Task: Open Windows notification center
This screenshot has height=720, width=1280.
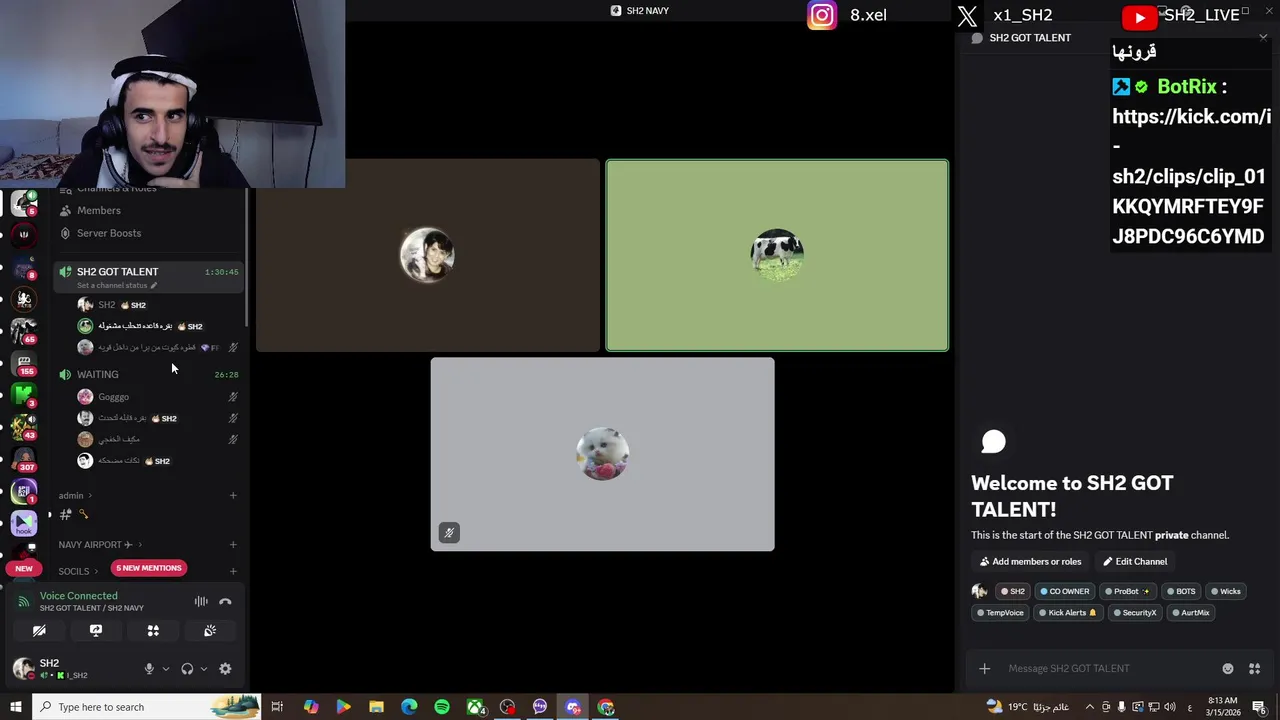Action: 1259,707
